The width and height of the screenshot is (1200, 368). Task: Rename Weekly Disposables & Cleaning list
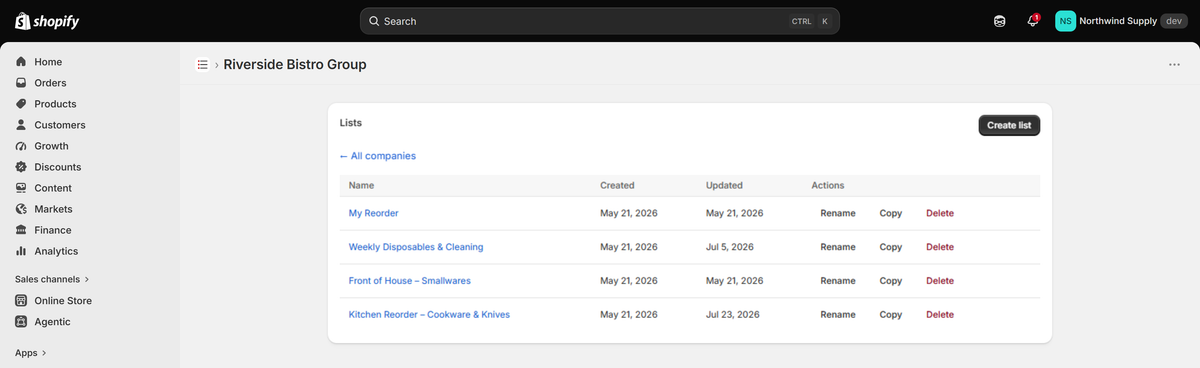click(x=838, y=247)
